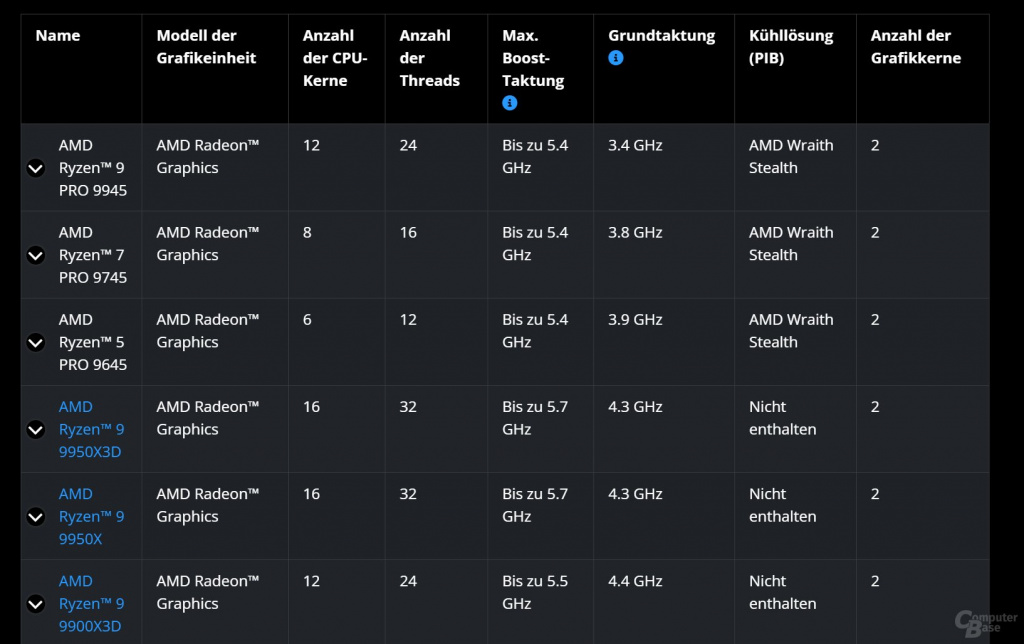The image size is (1024, 644).
Task: Open the AMD Ryzen 9 9950X link
Action: [91, 516]
